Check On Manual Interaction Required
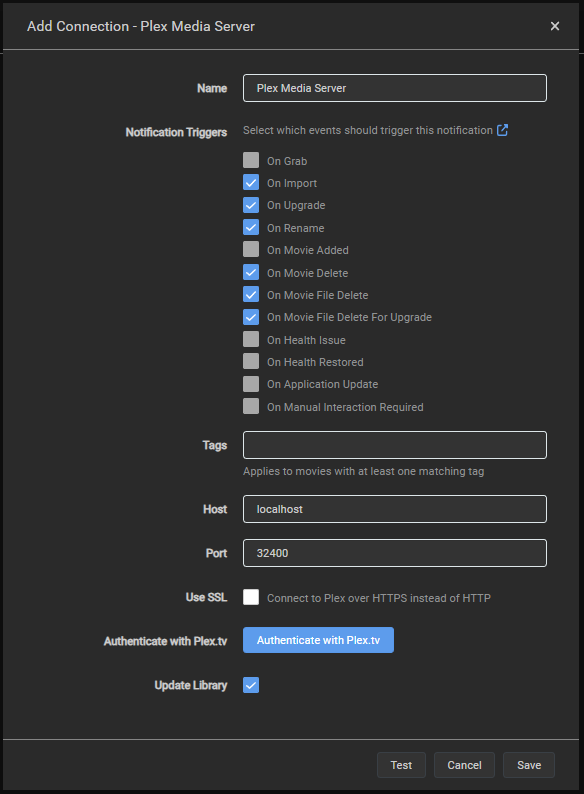The height and width of the screenshot is (794, 584). (x=251, y=406)
